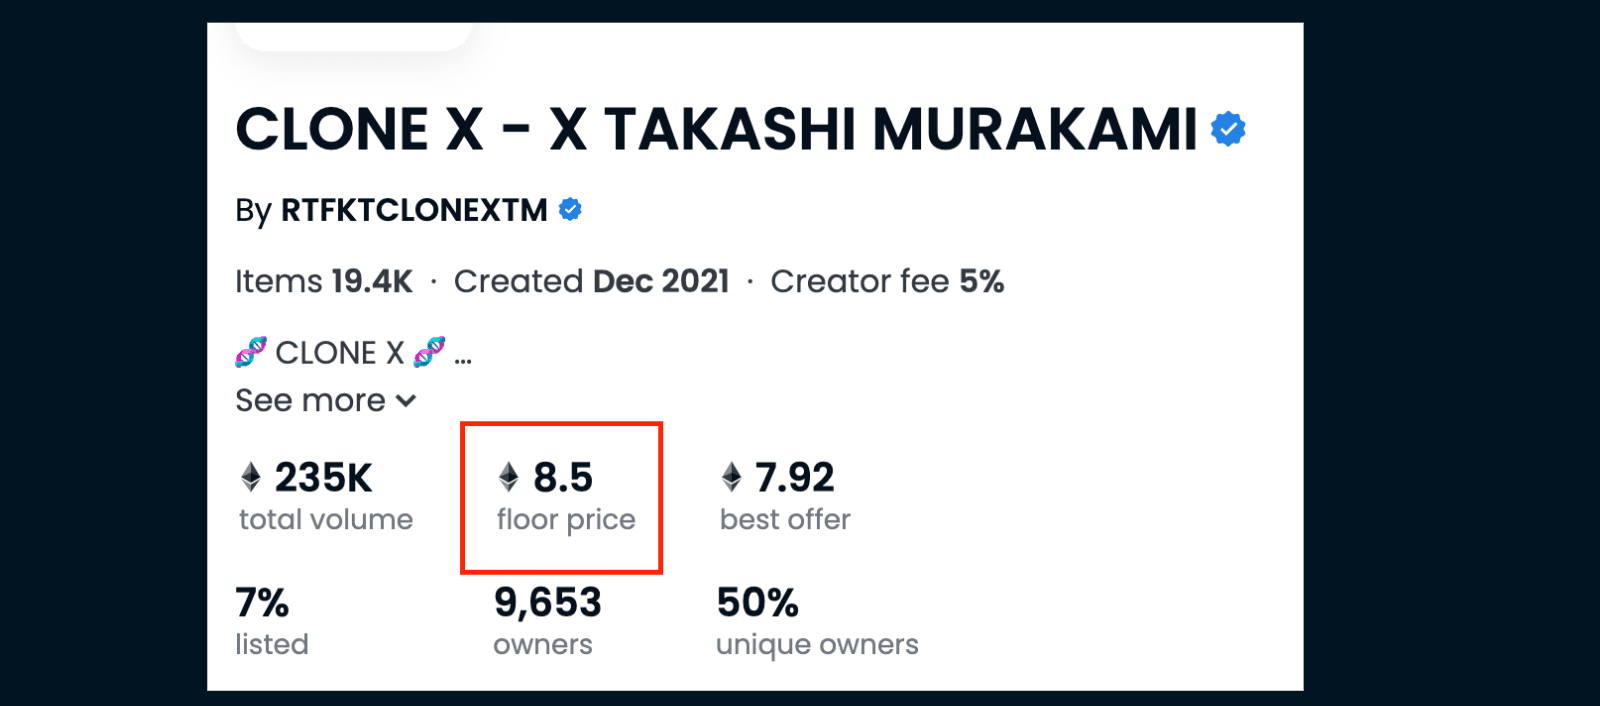
Task: Expand description using the See more chevron
Action: 406,401
